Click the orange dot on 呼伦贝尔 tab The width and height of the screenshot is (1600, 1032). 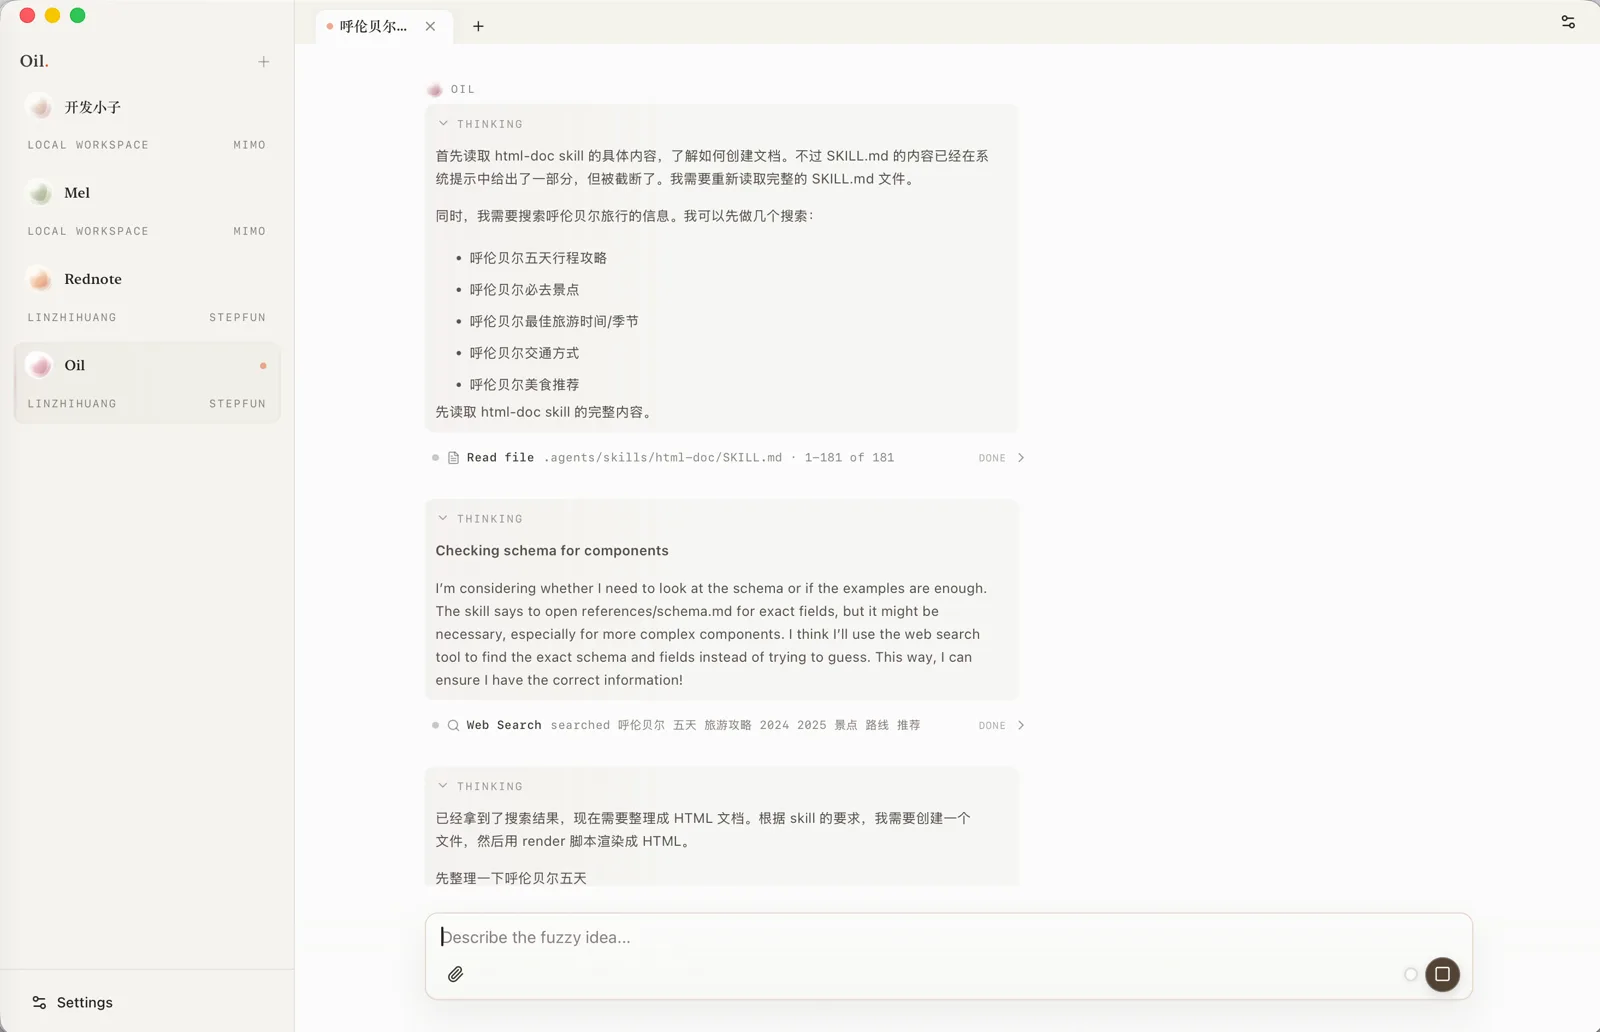pos(329,26)
